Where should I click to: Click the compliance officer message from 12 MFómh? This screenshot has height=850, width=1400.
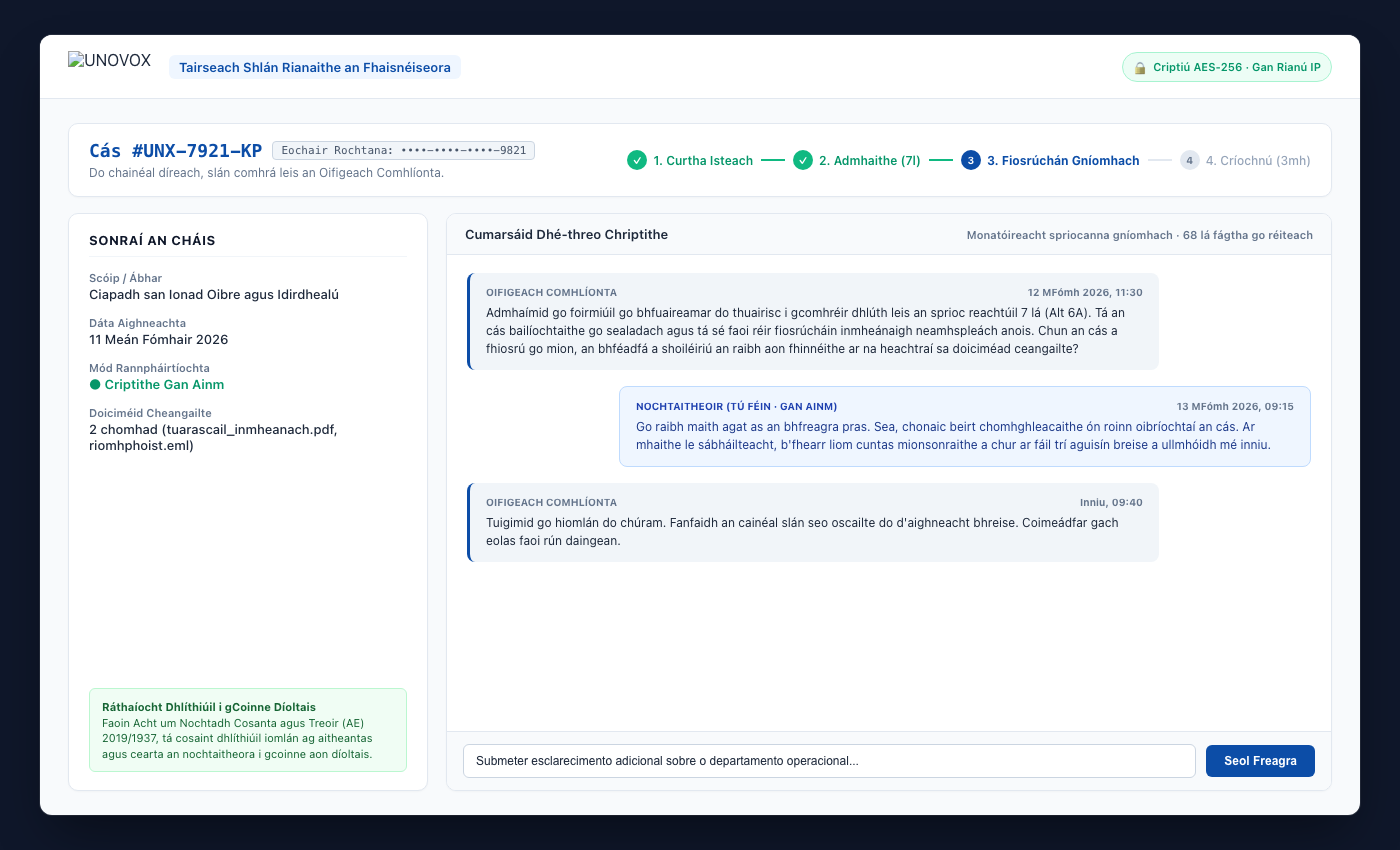pos(813,322)
